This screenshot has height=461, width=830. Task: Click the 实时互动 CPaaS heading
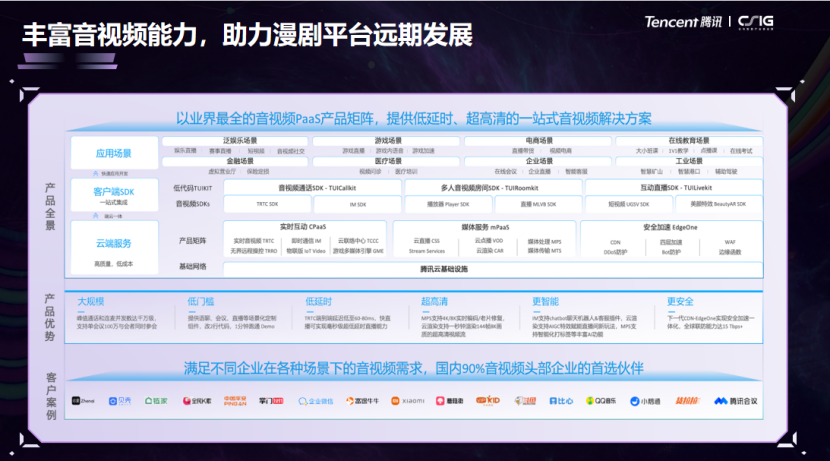303,227
